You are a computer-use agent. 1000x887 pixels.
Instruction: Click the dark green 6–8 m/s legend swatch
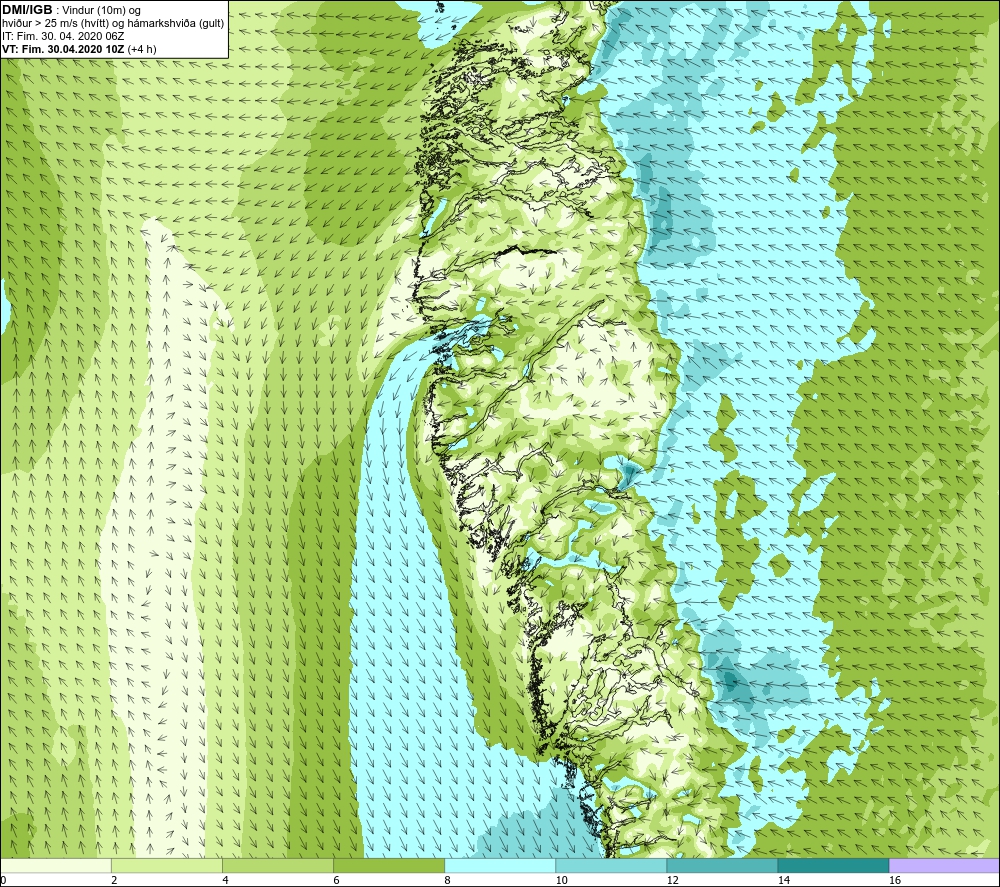tap(389, 865)
